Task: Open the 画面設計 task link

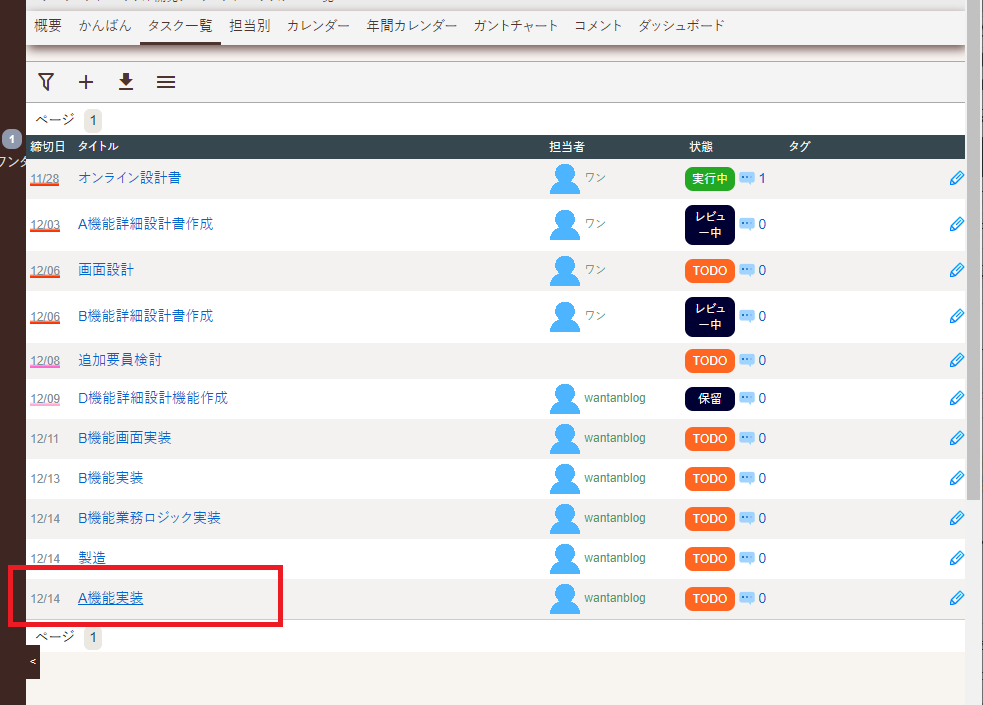Action: (x=106, y=269)
